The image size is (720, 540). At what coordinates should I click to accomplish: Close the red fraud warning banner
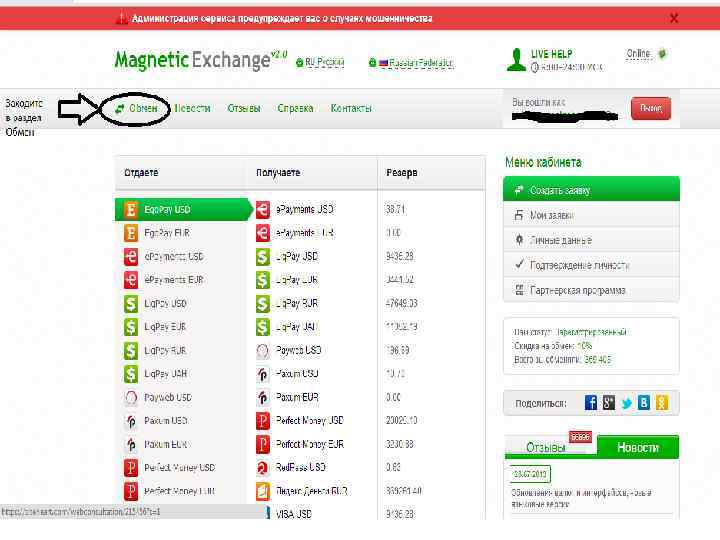tap(674, 18)
